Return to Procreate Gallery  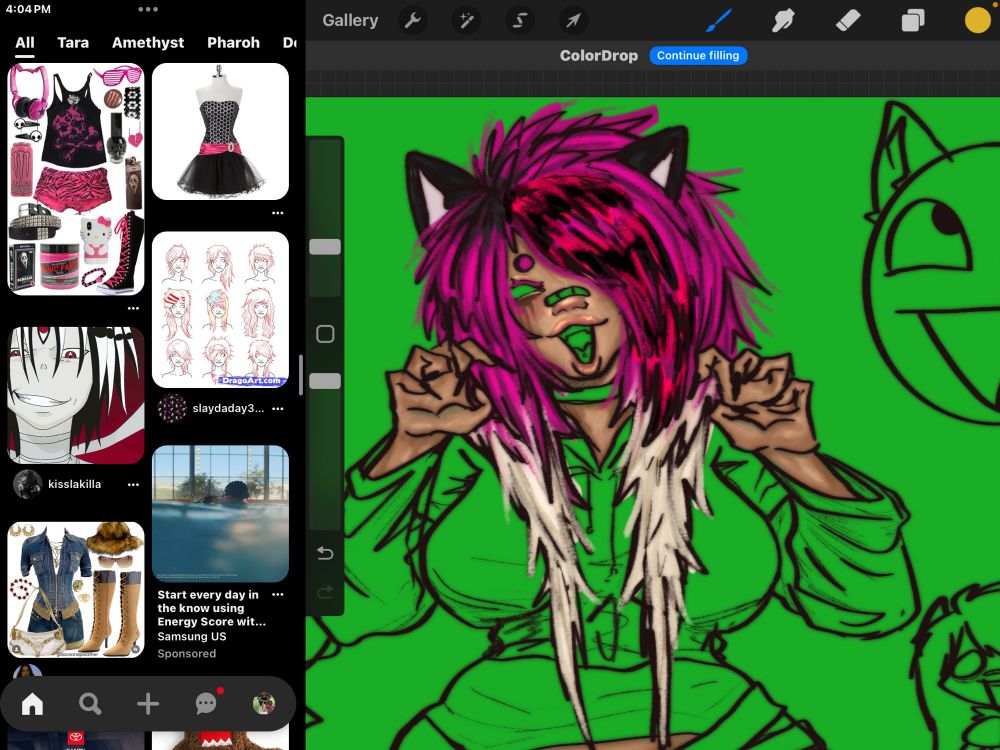350,20
